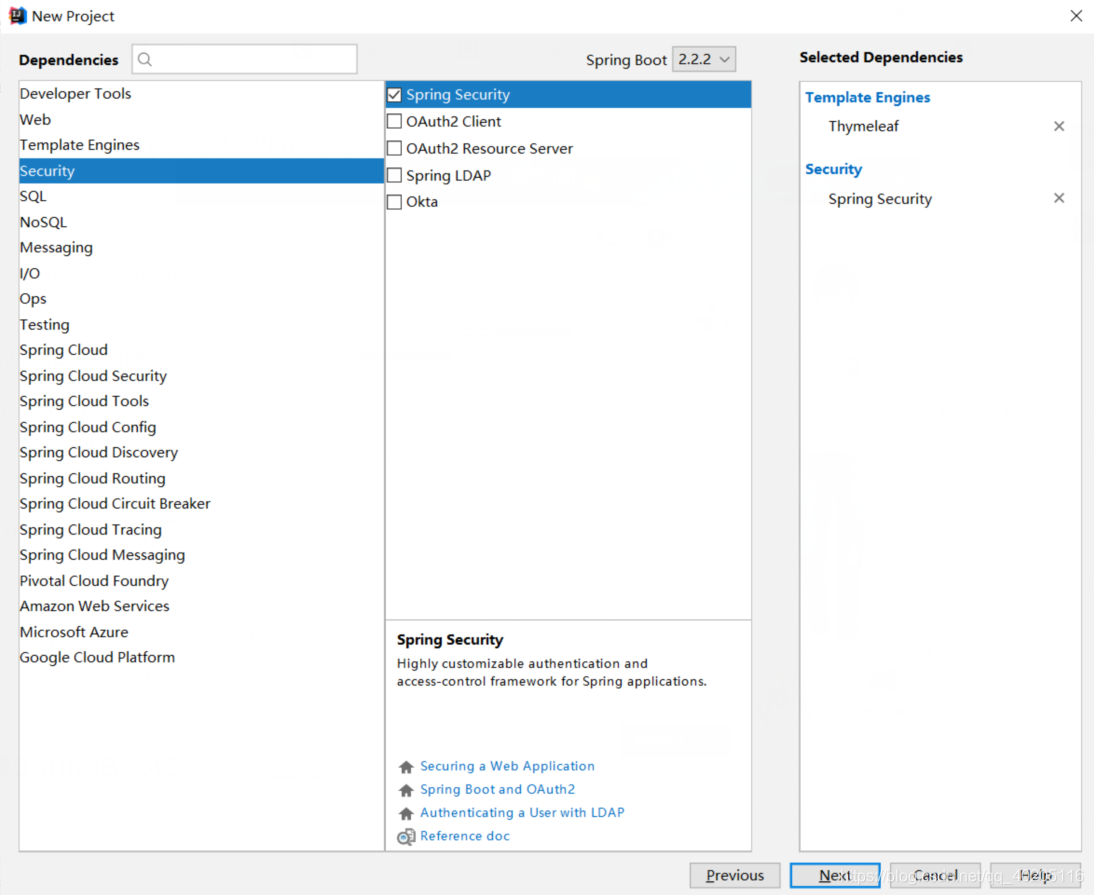The image size is (1094, 895).
Task: Open Spring Cloud Tools category
Action: (201, 401)
